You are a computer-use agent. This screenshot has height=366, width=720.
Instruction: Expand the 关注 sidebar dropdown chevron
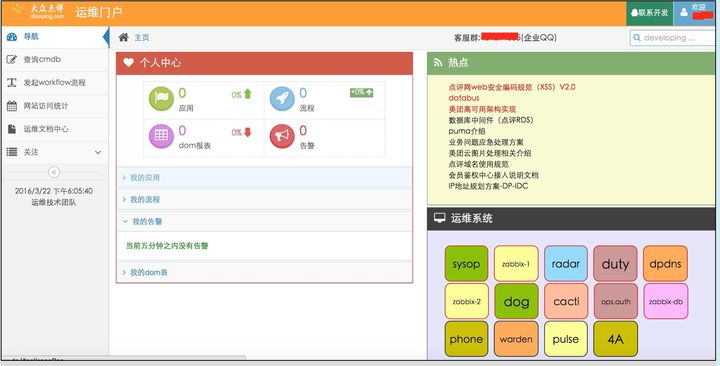(98, 152)
